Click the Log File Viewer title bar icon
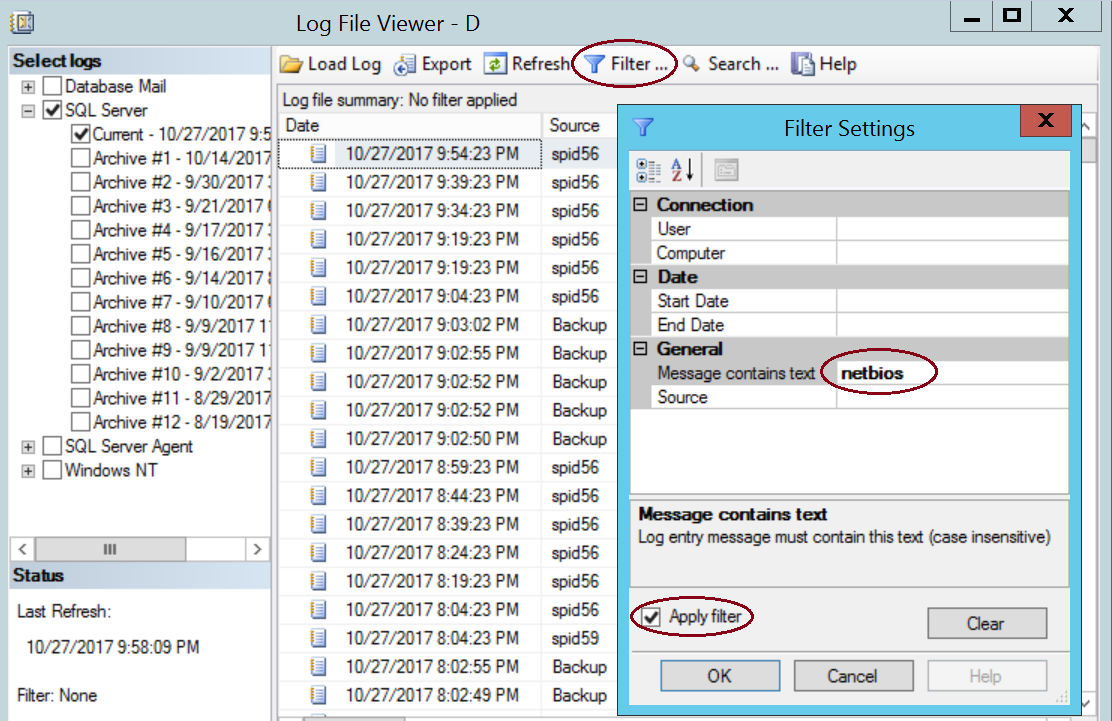 [x=22, y=23]
